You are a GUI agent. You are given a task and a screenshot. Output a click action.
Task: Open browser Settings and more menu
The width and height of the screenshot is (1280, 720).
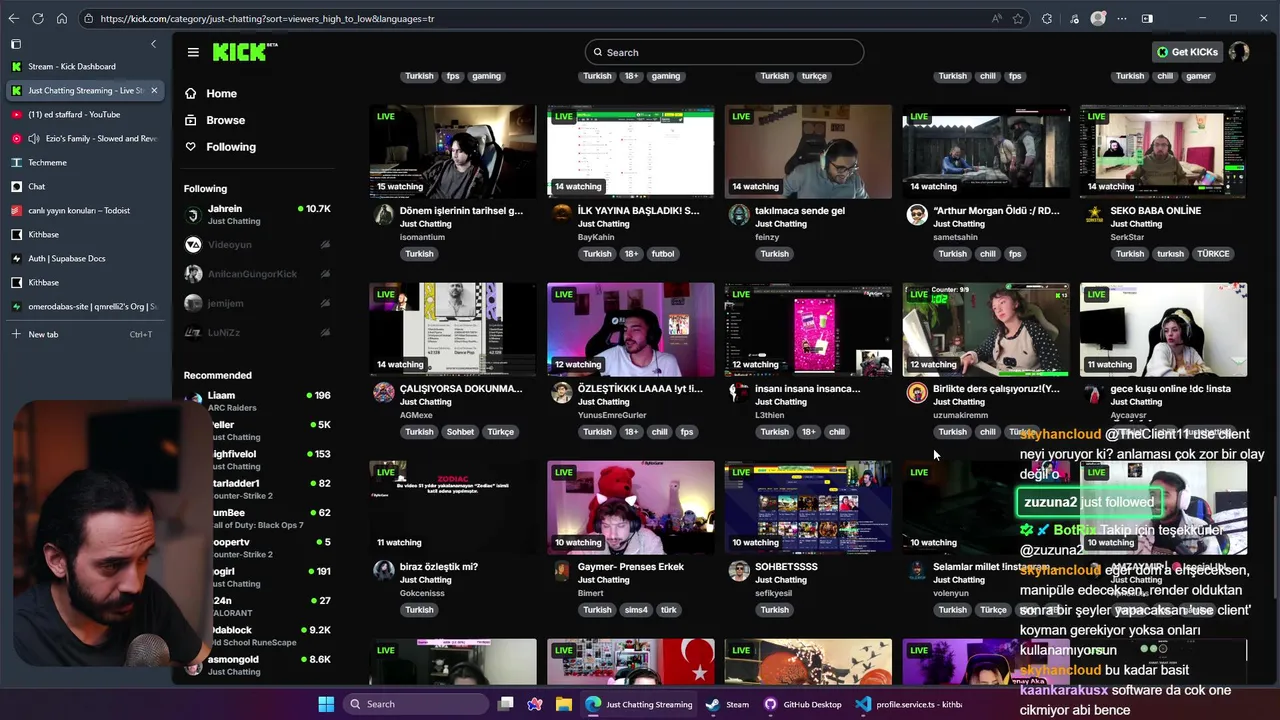pyautogui.click(x=1122, y=18)
